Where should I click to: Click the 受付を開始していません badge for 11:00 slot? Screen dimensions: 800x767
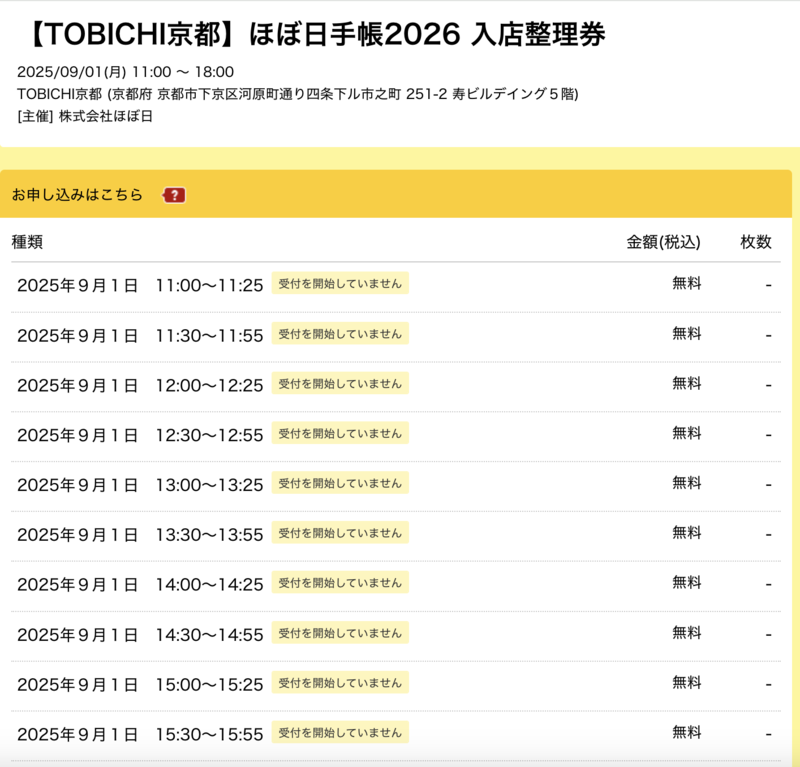(340, 283)
